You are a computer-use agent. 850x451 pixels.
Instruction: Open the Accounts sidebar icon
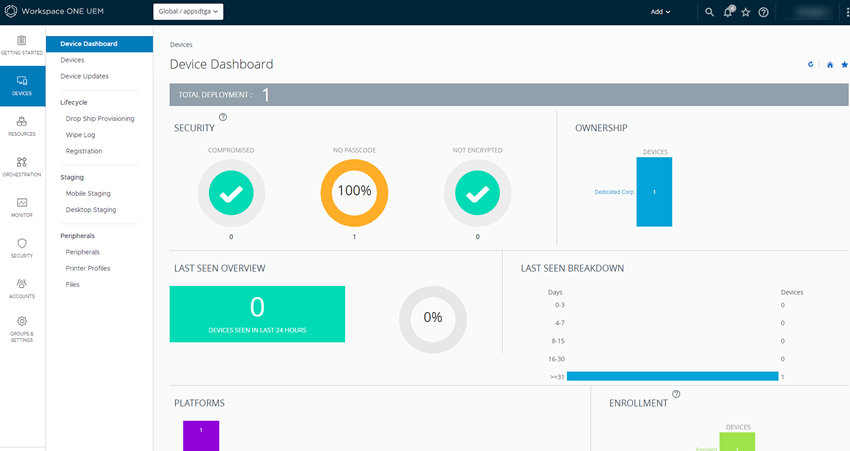tap(22, 289)
